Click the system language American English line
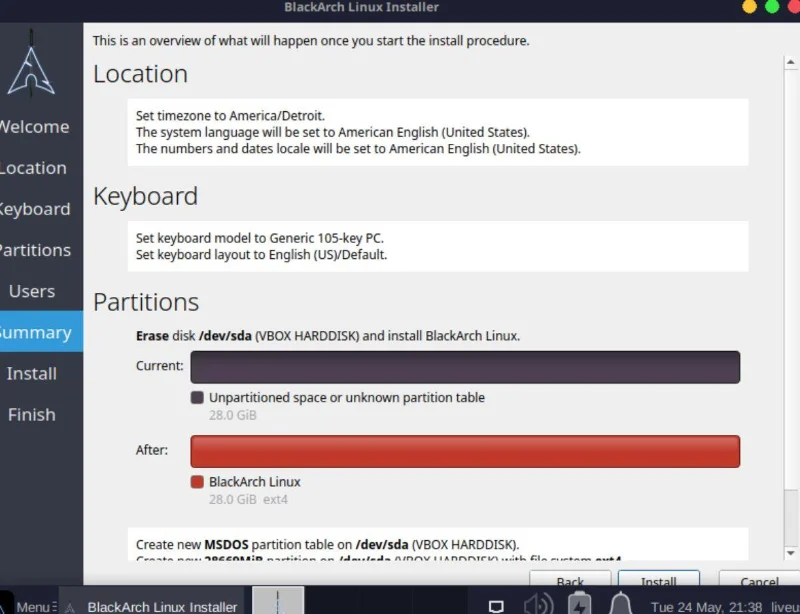Image resolution: width=800 pixels, height=614 pixels. (333, 132)
